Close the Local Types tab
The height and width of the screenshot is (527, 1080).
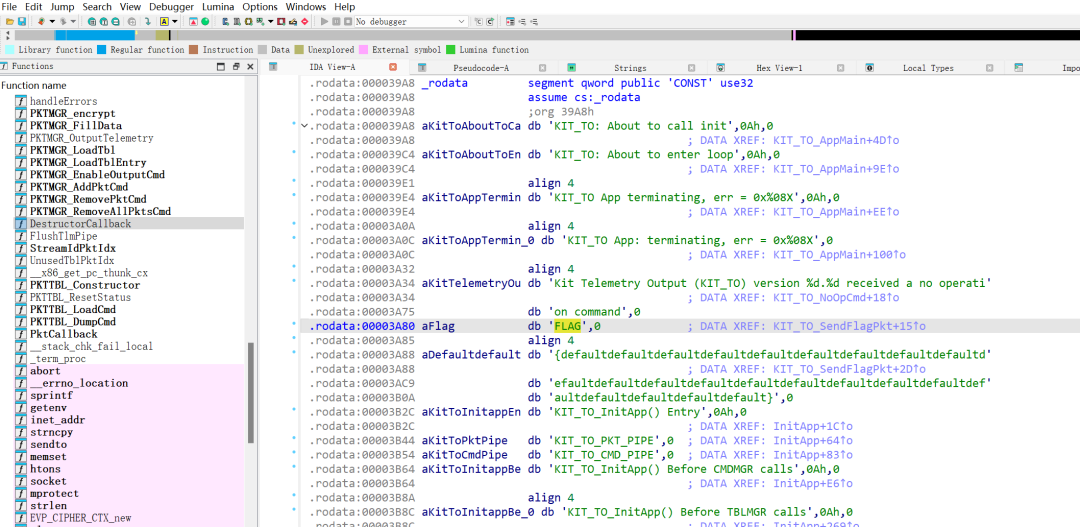click(990, 68)
